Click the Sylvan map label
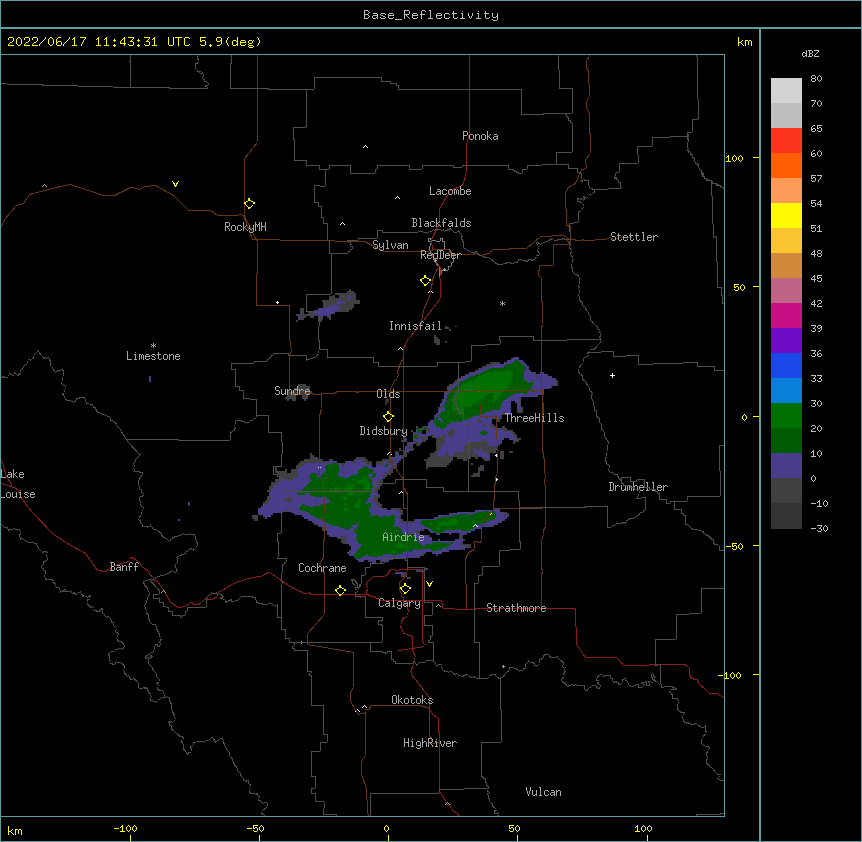Screen dimensions: 862x842 390,245
